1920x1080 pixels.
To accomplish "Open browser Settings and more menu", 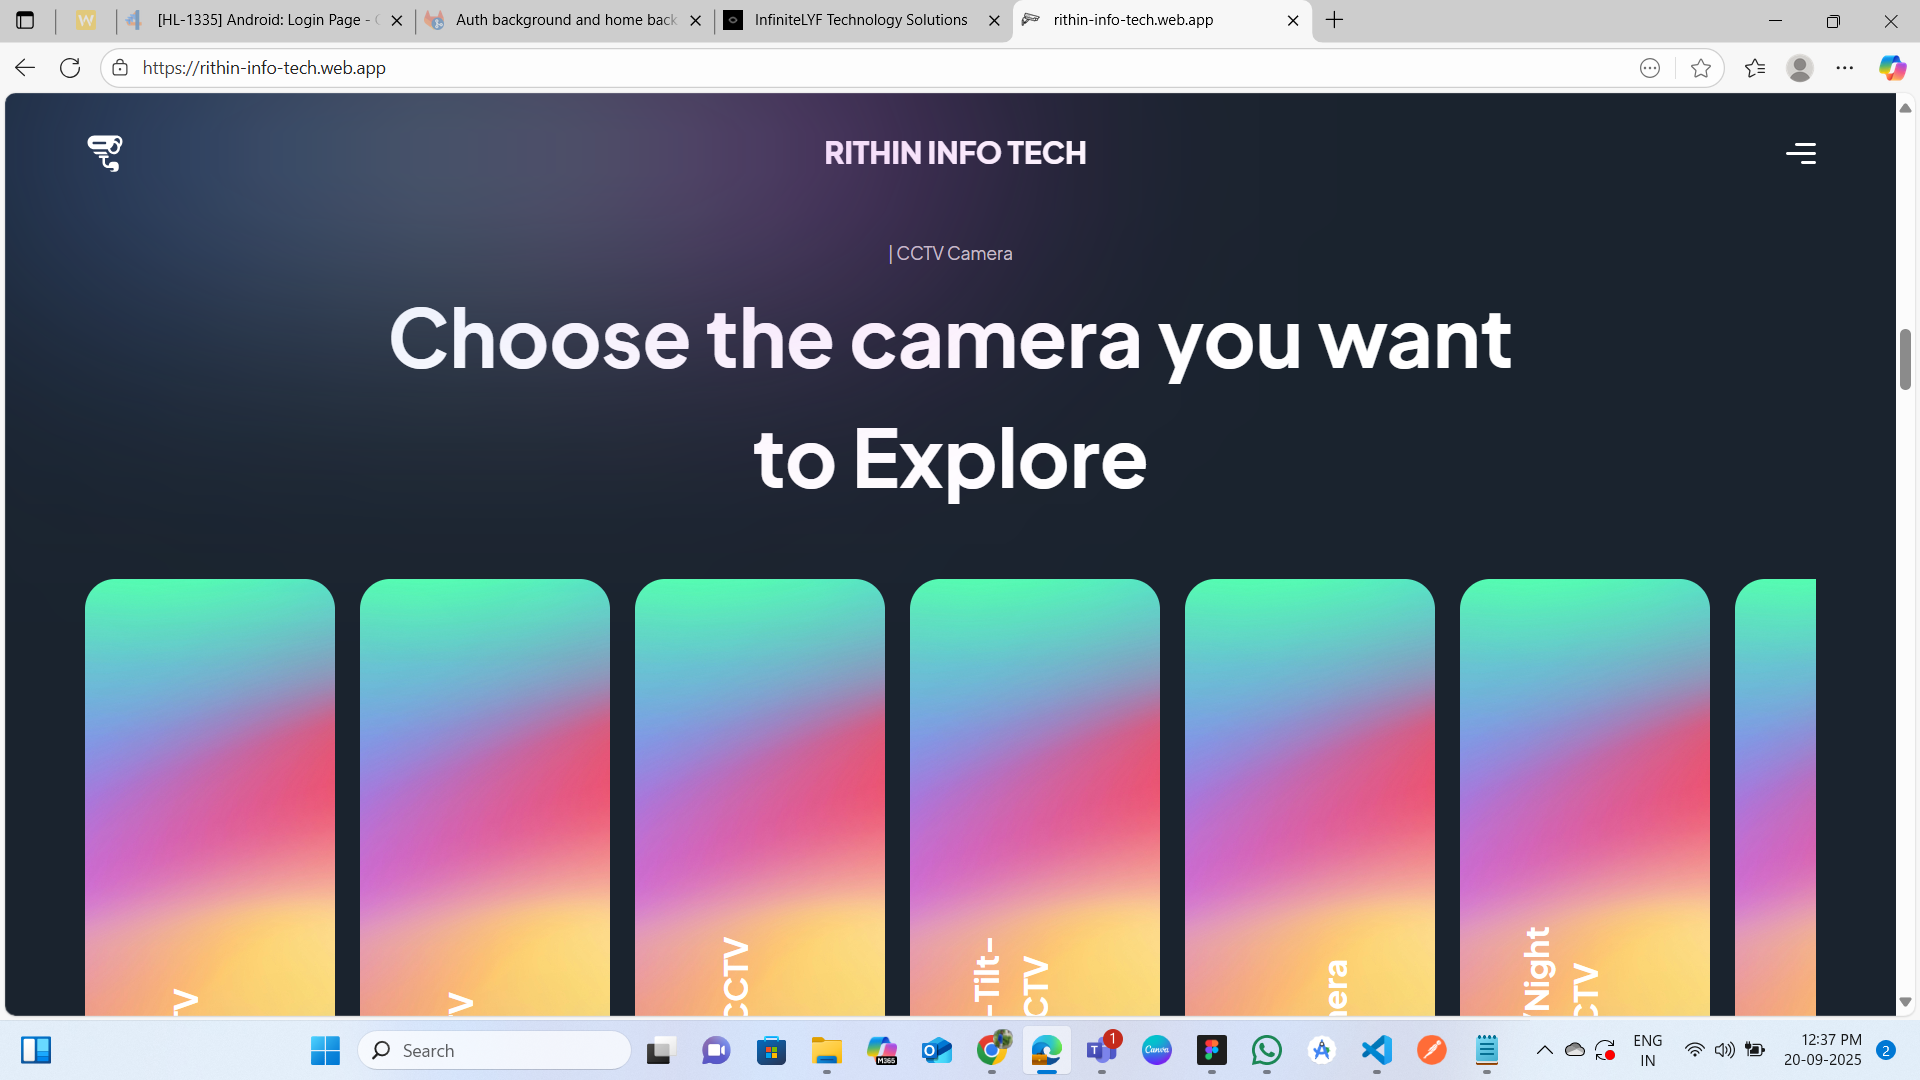I will (1845, 68).
